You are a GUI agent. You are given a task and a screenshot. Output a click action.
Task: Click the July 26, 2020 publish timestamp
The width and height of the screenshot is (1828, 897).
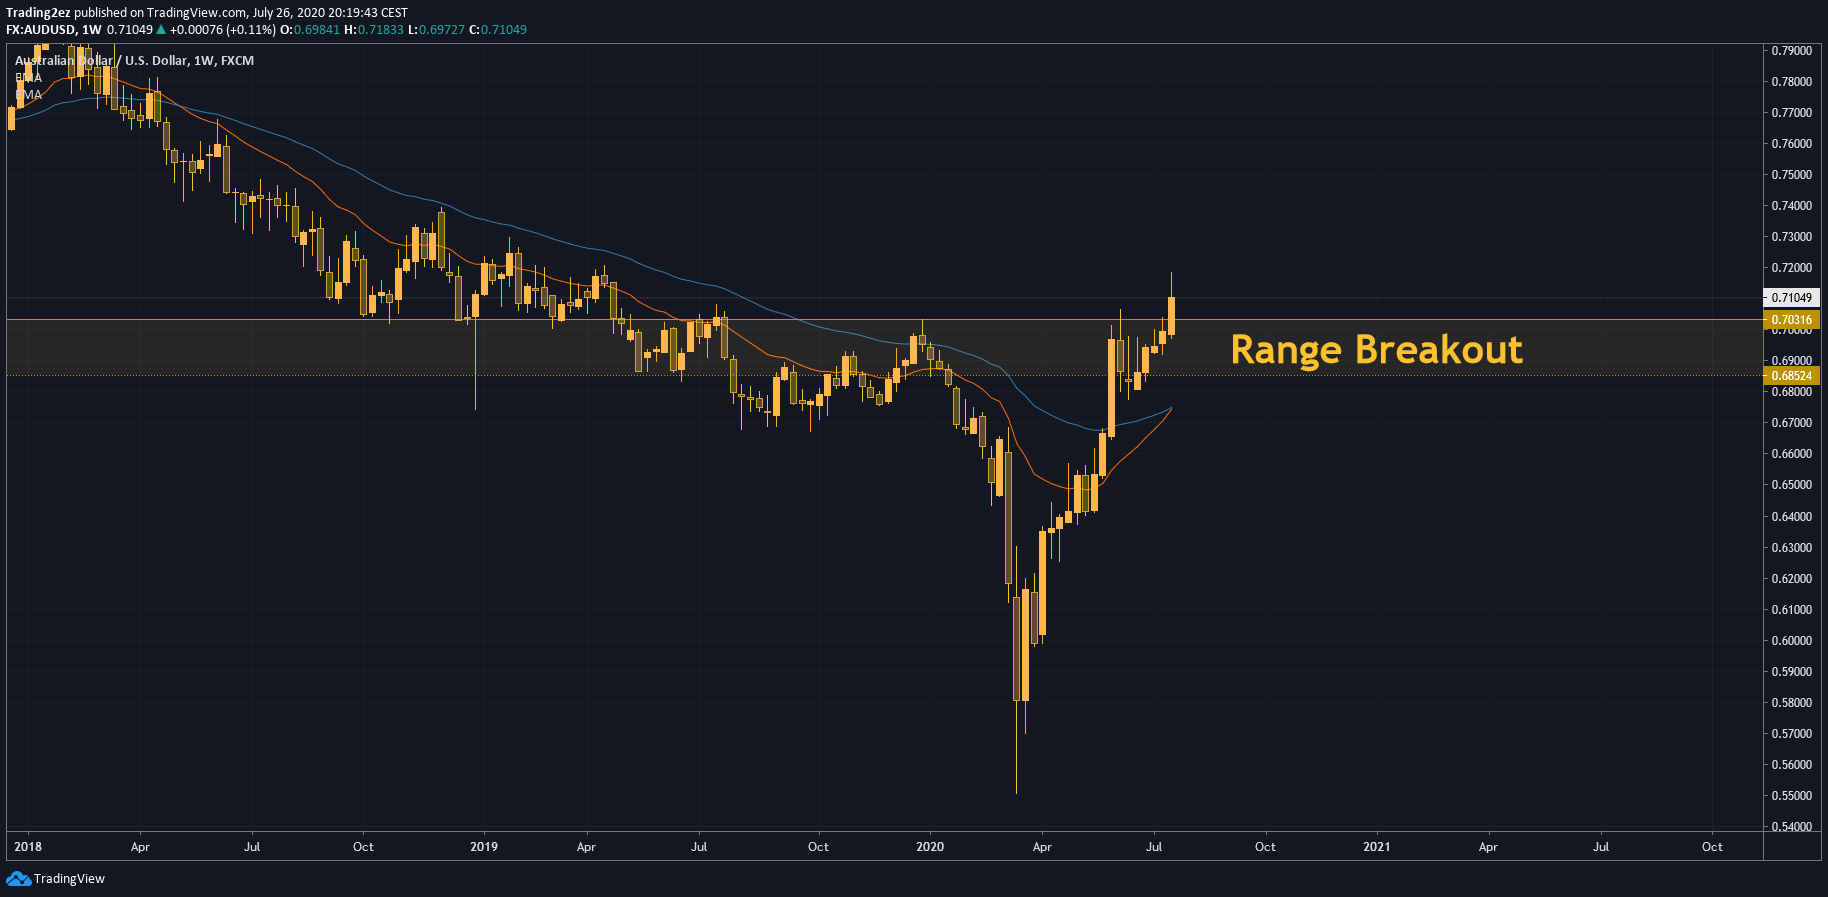coord(330,13)
